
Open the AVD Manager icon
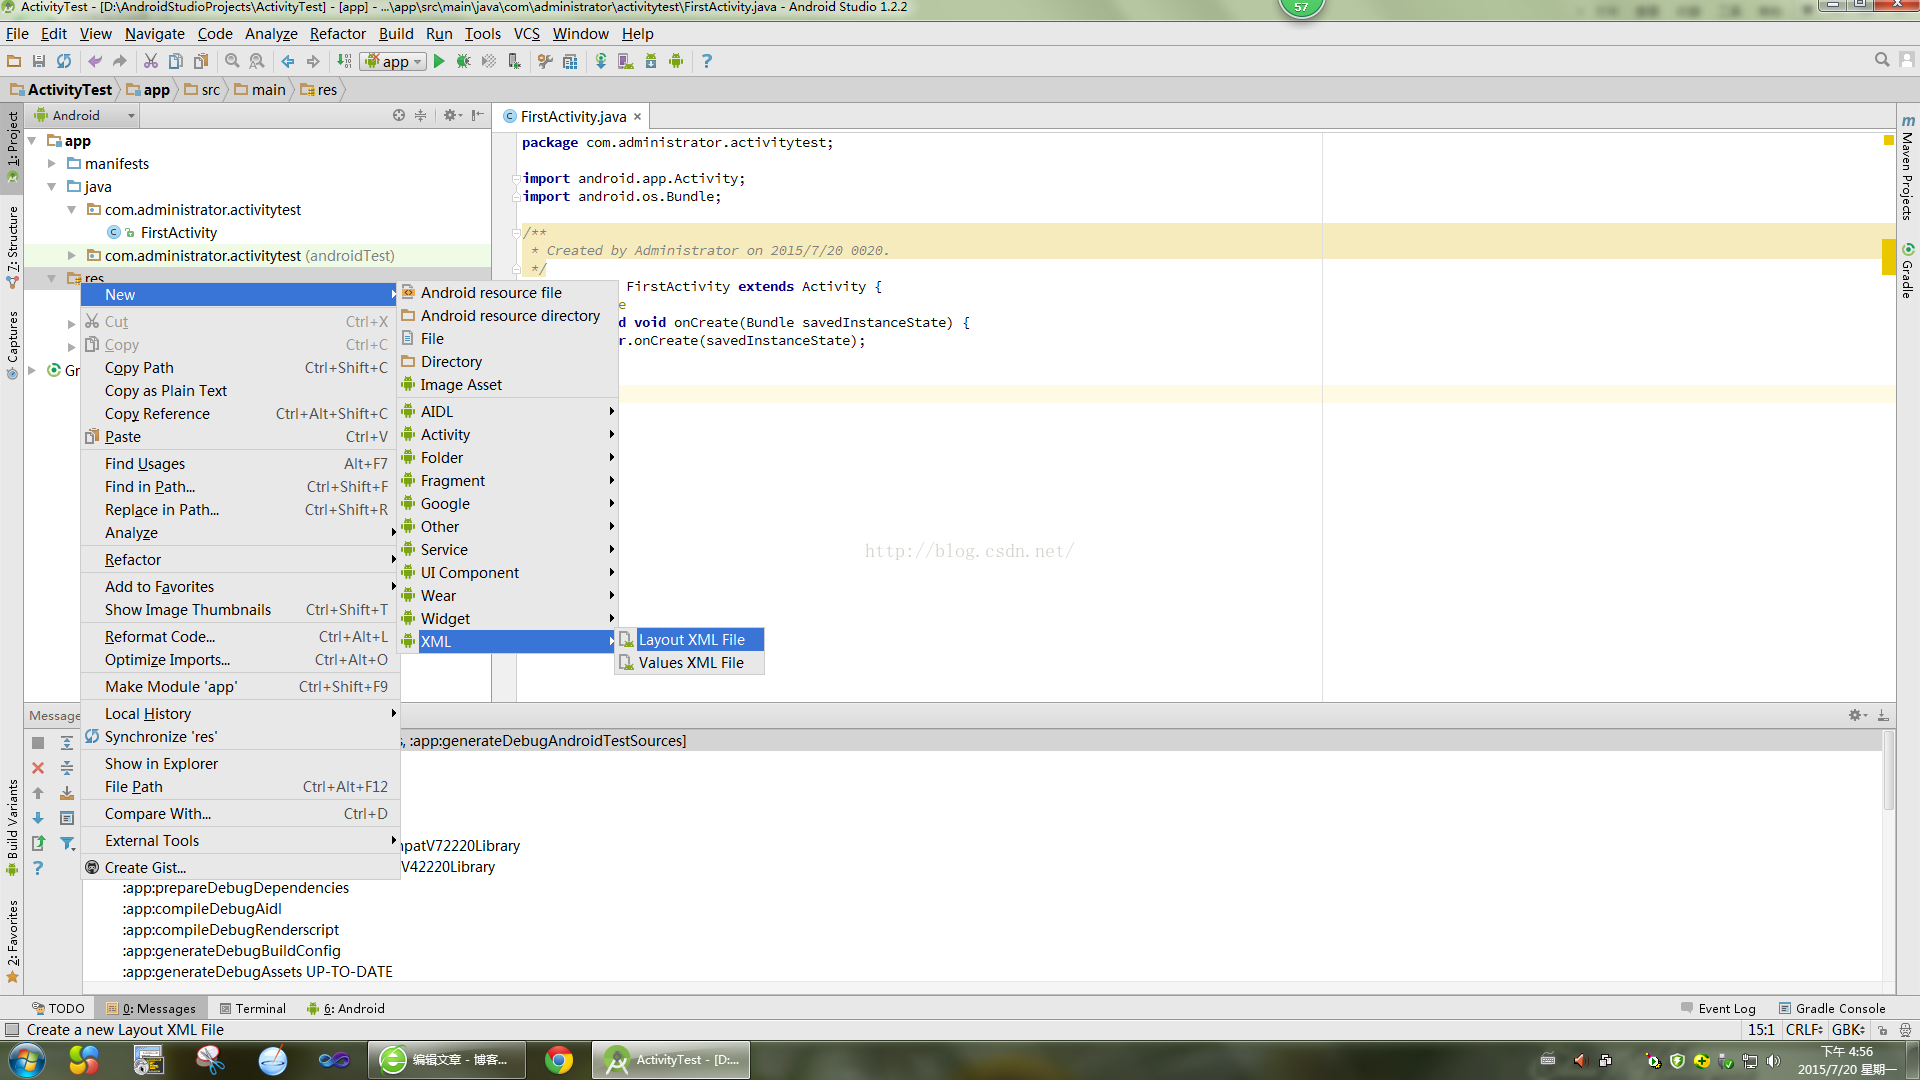pyautogui.click(x=626, y=61)
